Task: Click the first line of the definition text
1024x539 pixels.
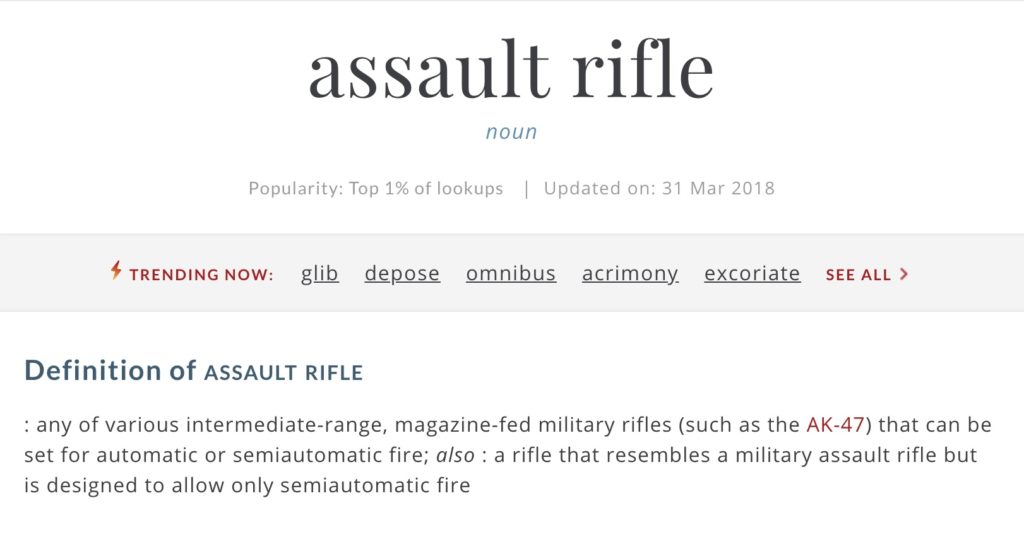Action: pos(508,425)
